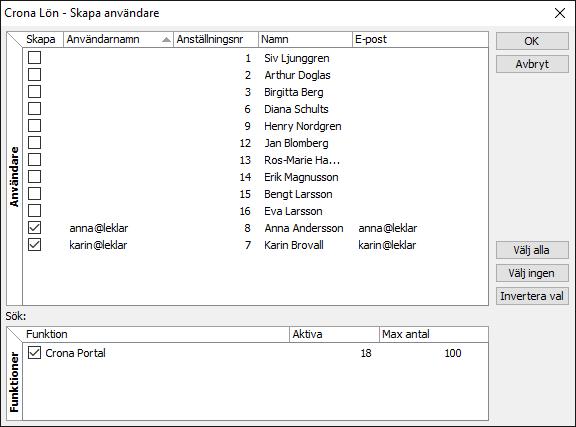Screen dimensions: 576x427
Task: Sort by the Användarnamn column header
Action: tap(118, 39)
